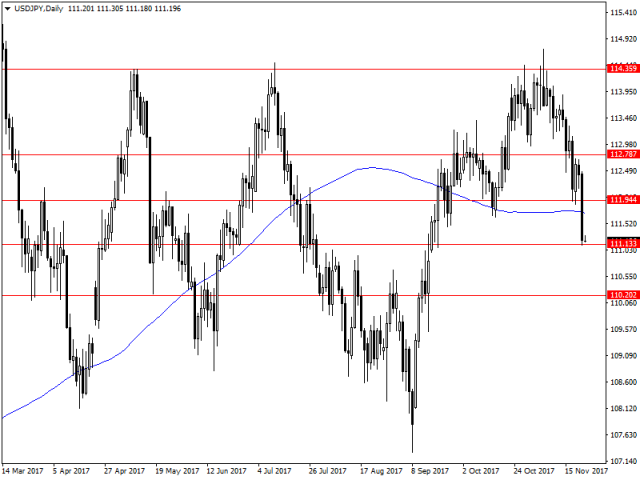Select the red 112.787 price level label
The image size is (640, 480).
[623, 154]
